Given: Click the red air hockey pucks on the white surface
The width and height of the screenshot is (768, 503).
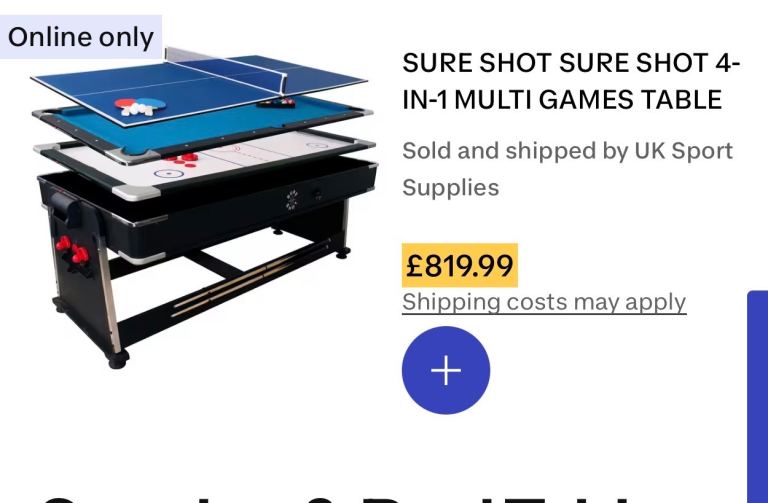Looking at the screenshot, I should pyautogui.click(x=182, y=159).
